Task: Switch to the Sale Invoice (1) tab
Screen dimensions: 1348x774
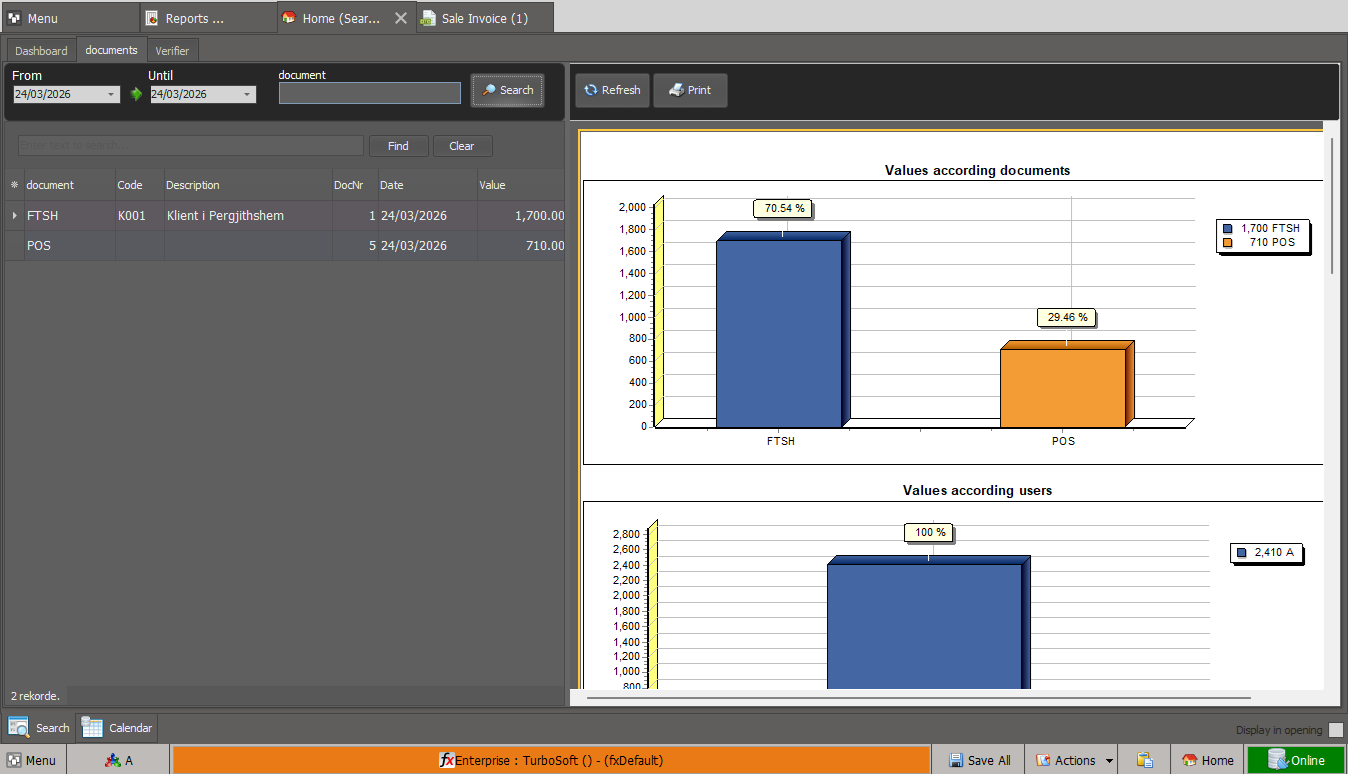Action: point(484,18)
